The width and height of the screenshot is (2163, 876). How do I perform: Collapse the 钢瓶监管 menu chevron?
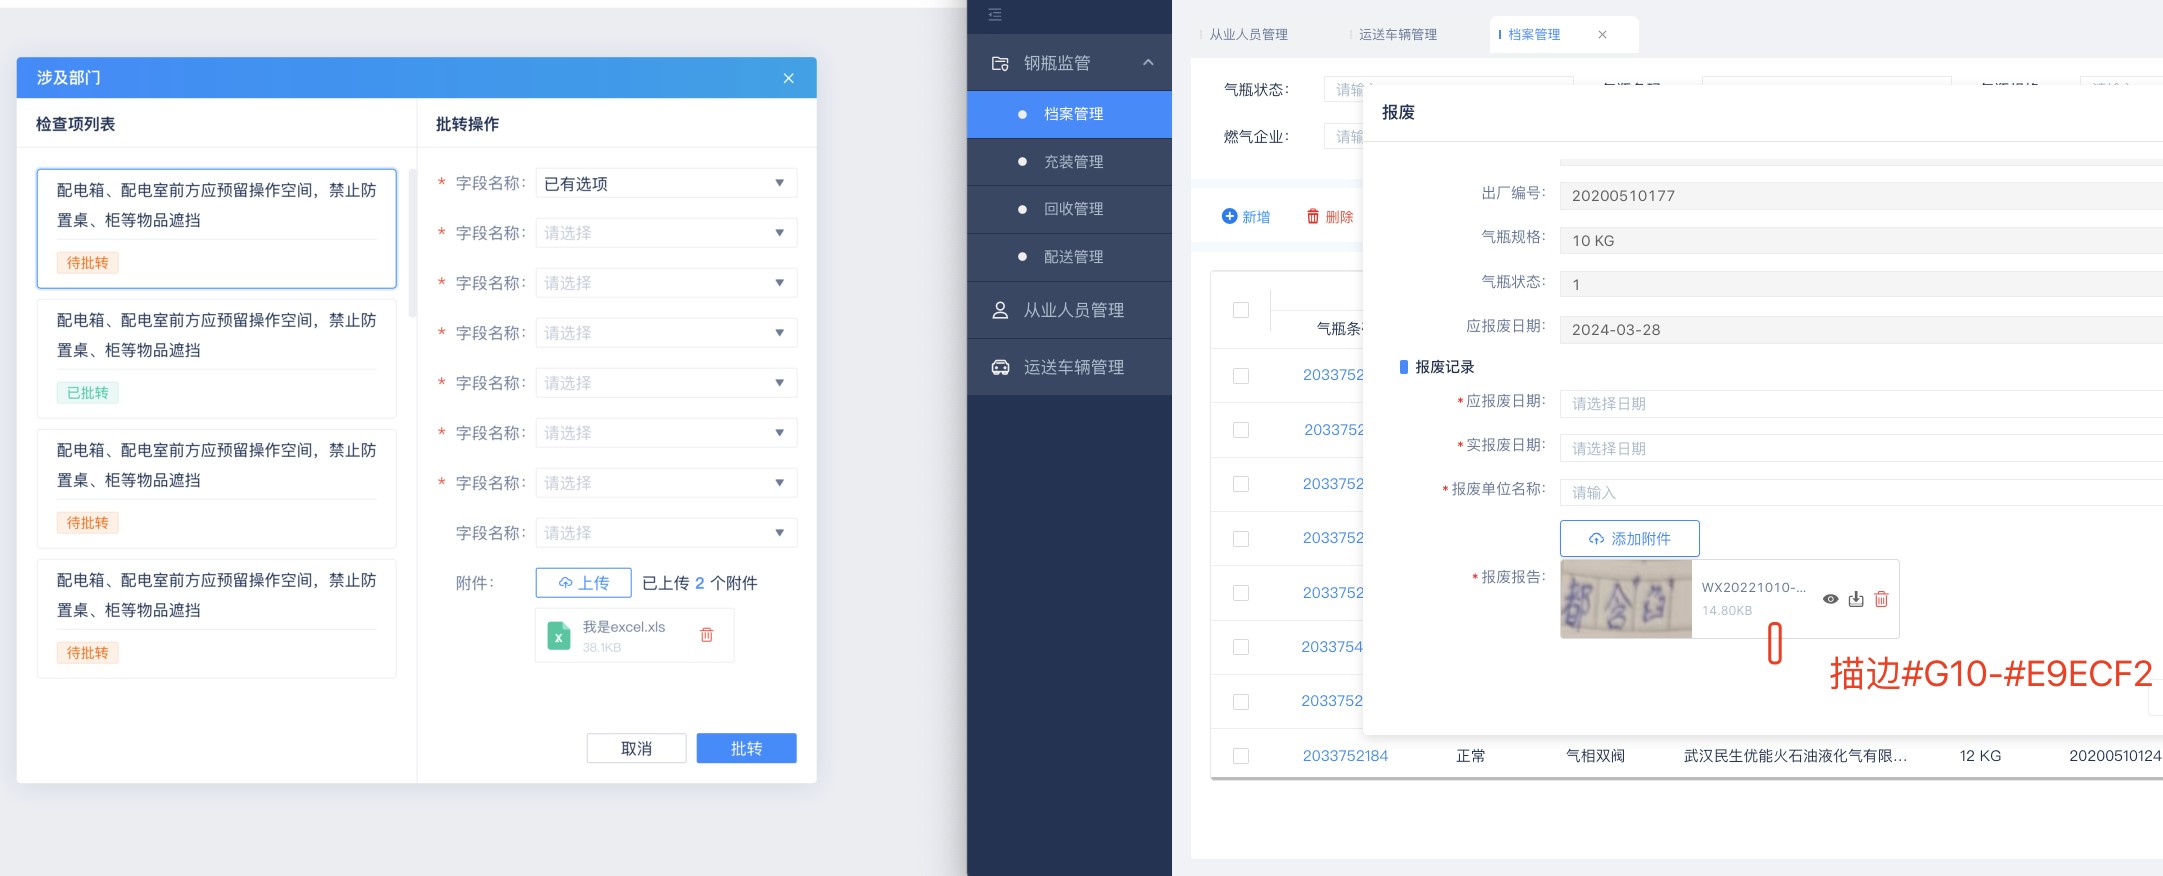(x=1148, y=63)
